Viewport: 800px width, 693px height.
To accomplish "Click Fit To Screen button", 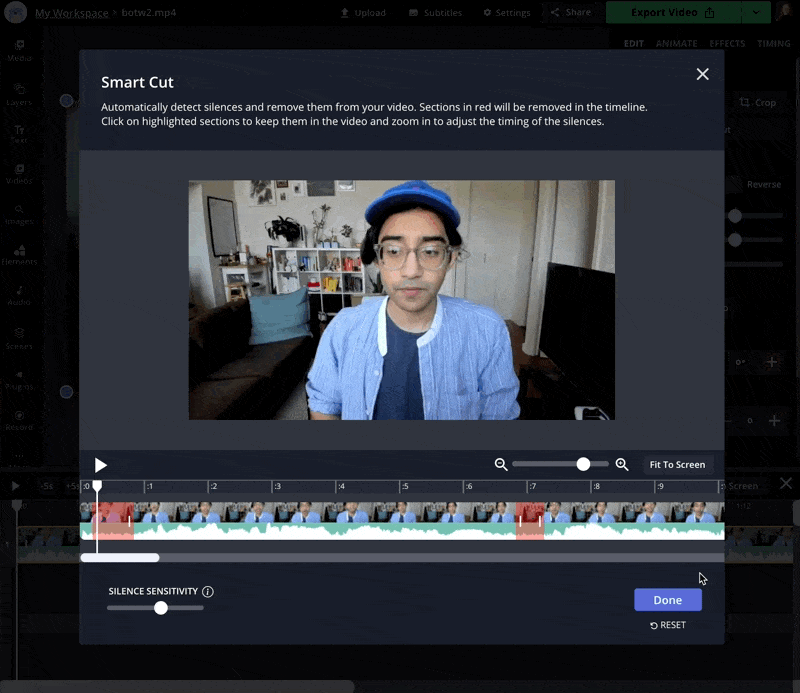I will tap(677, 464).
